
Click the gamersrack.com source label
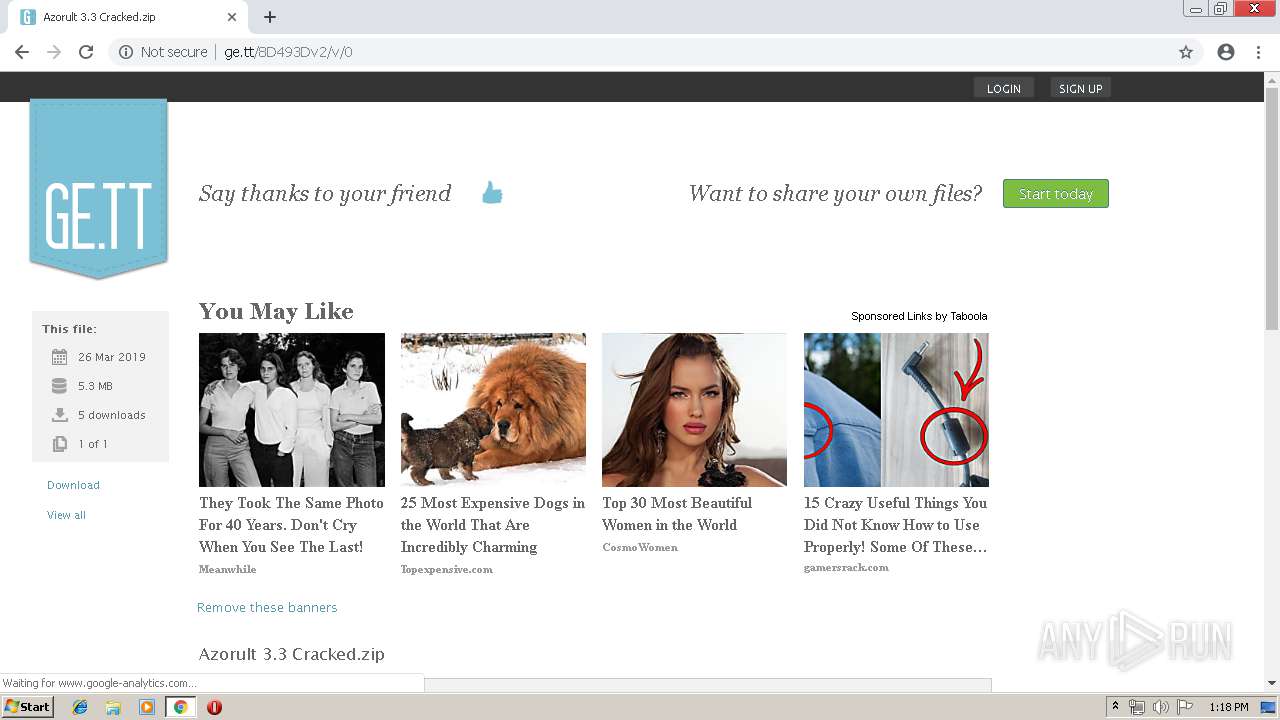pos(846,567)
